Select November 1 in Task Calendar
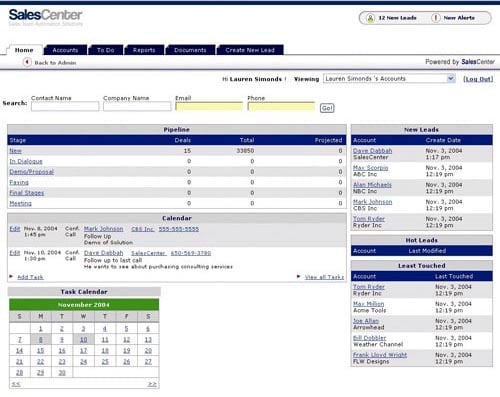The height and width of the screenshot is (397, 500). click(41, 329)
